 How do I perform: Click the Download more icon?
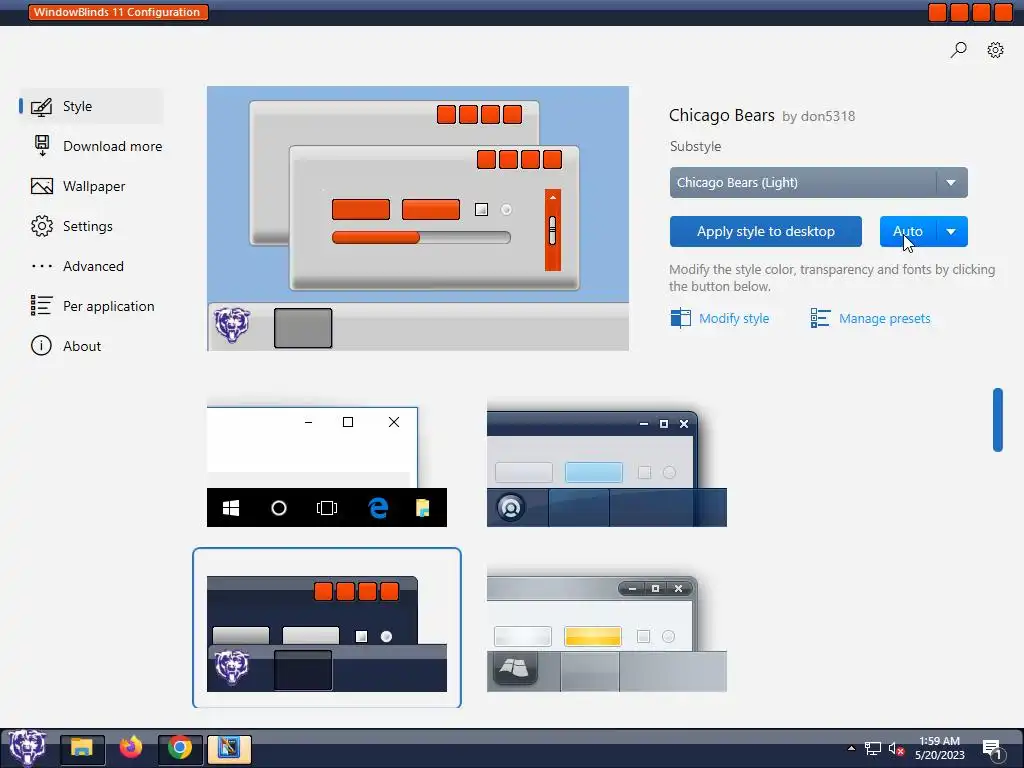42,146
